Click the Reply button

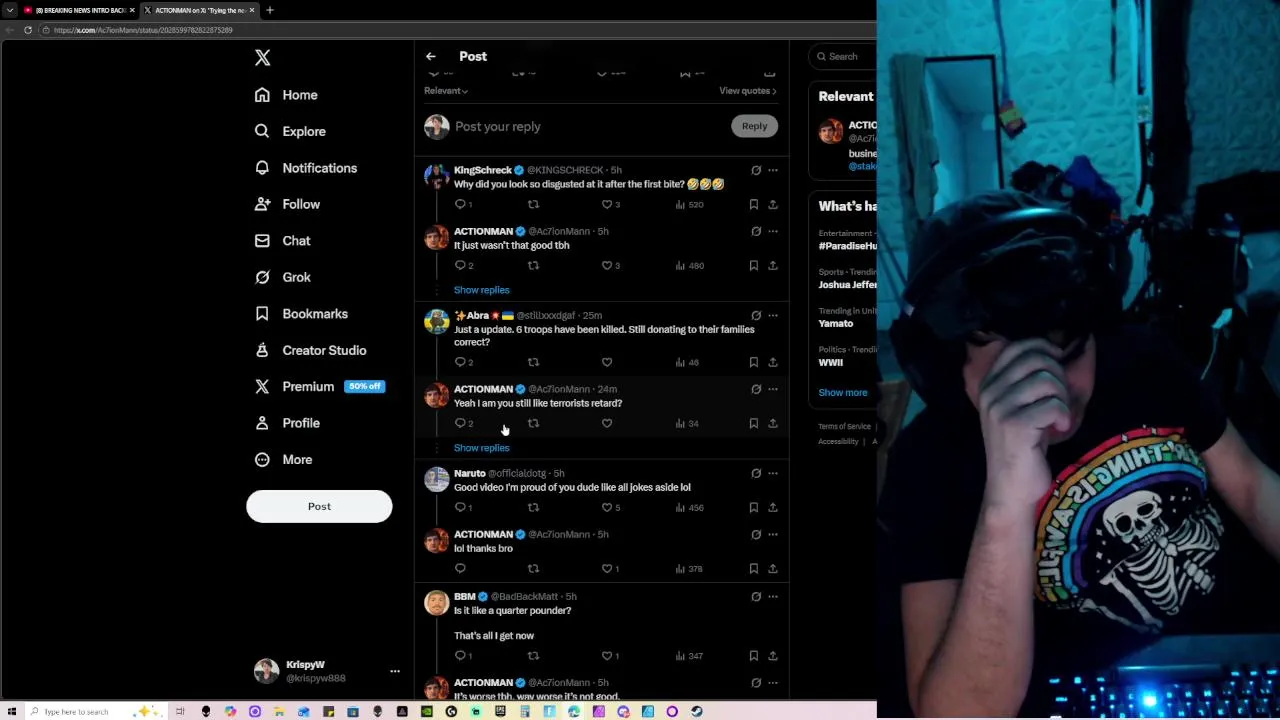754,126
